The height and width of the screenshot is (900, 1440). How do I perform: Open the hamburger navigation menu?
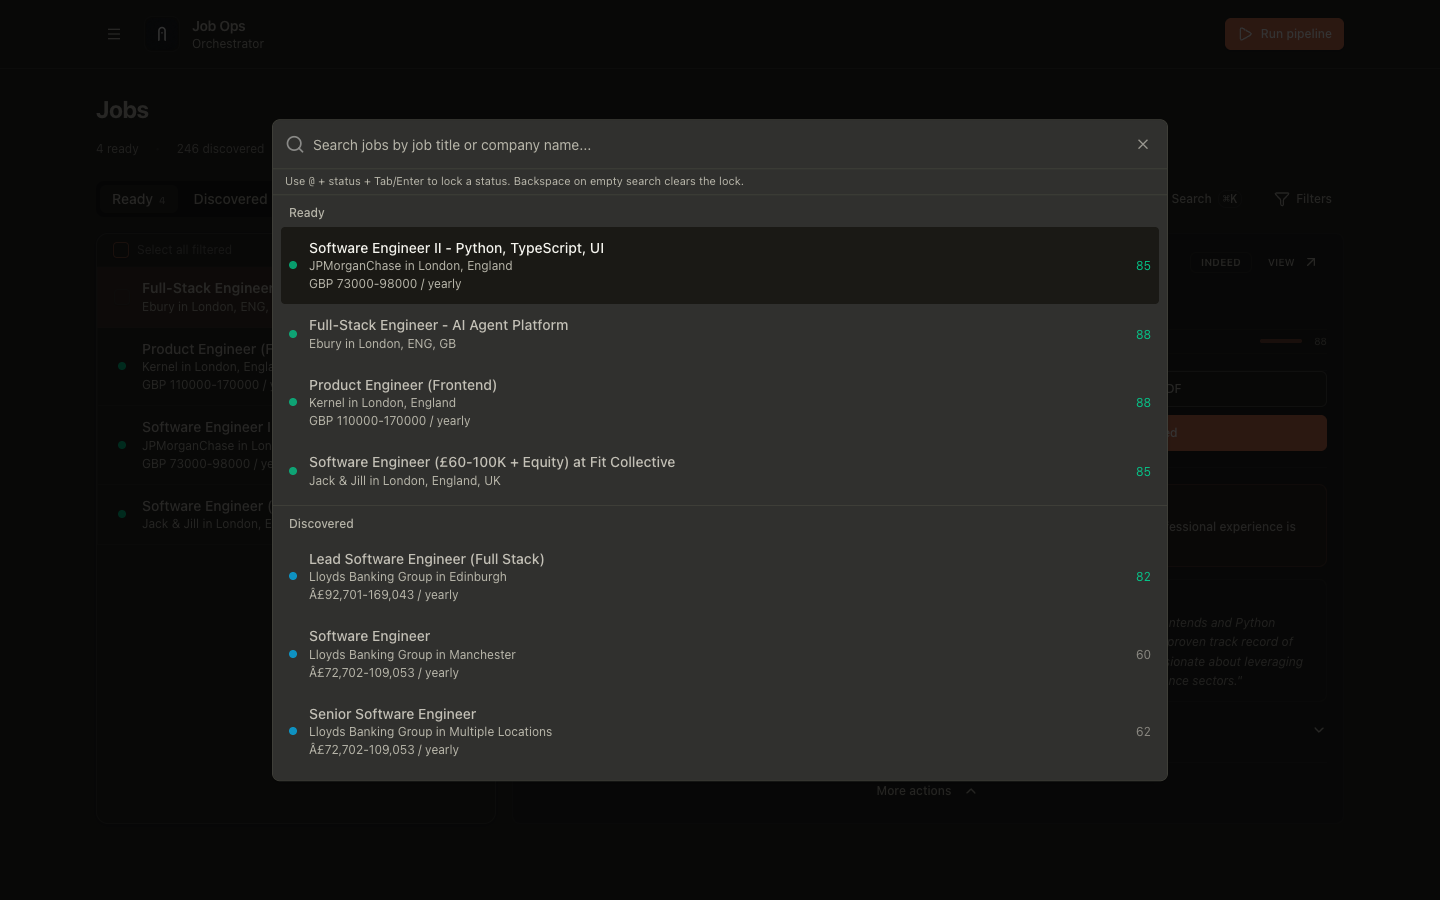tap(114, 33)
